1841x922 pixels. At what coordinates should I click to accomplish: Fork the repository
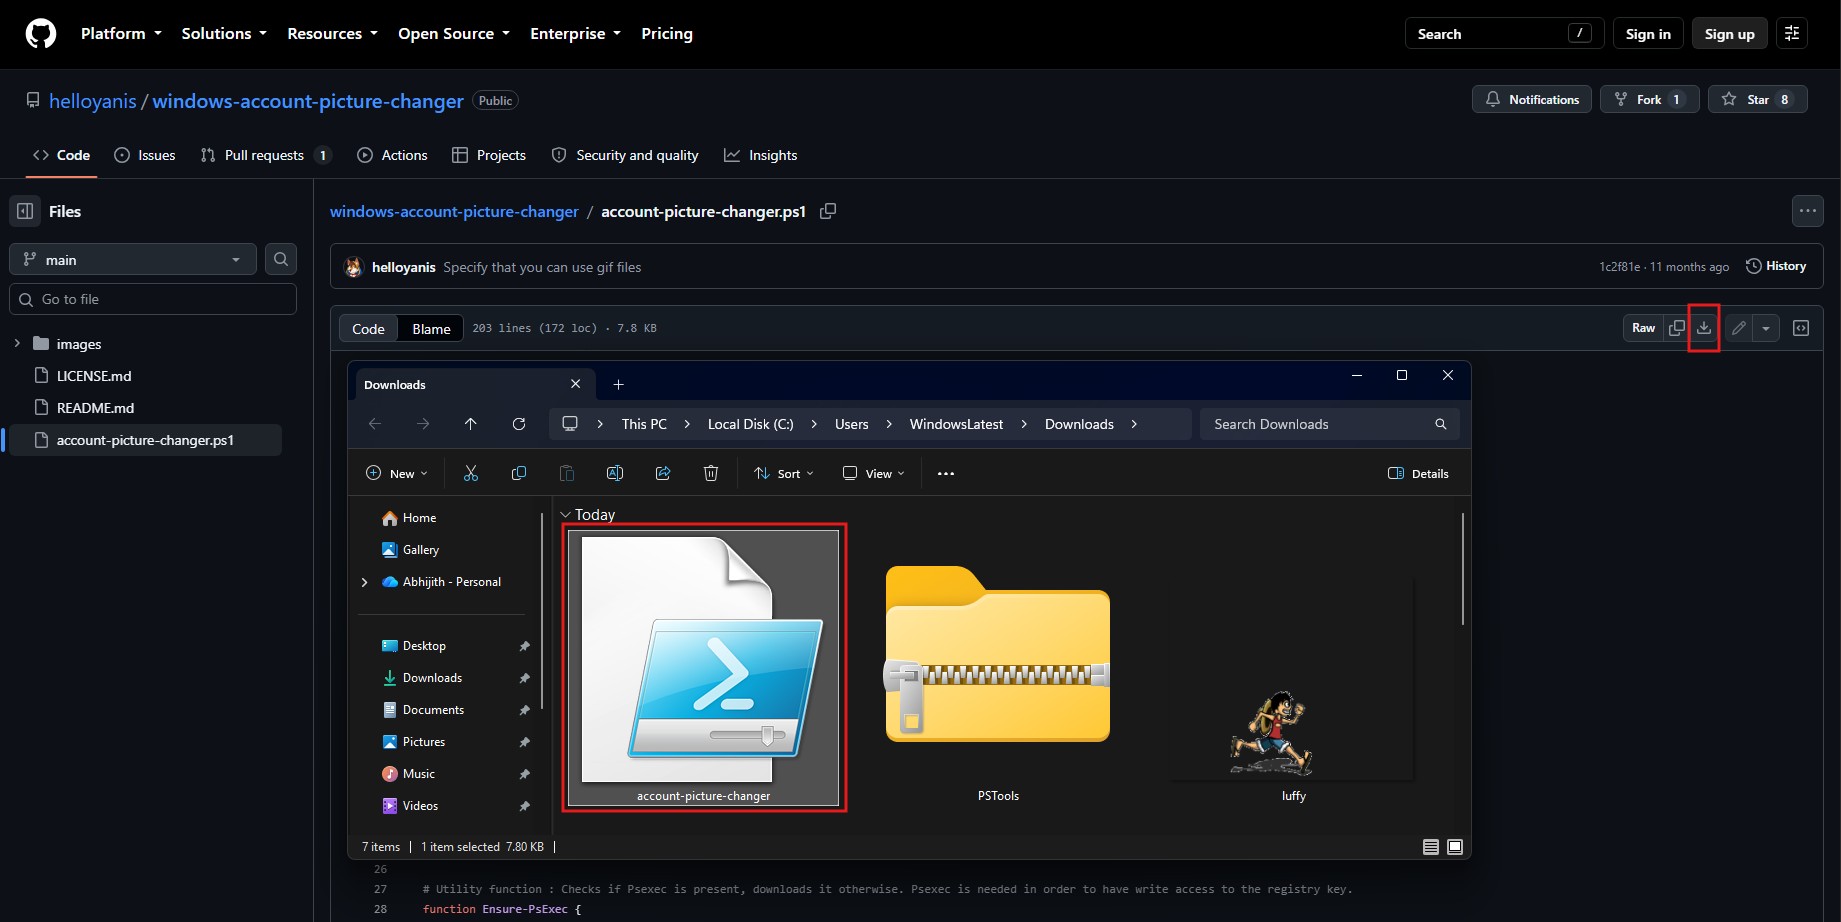coord(1649,99)
